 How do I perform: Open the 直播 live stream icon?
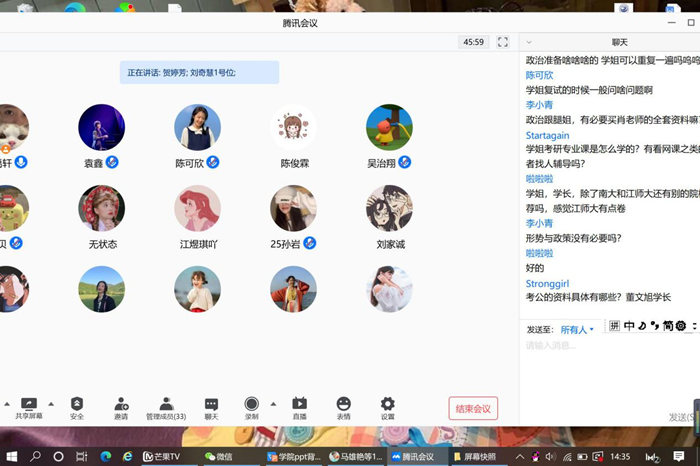[299, 408]
